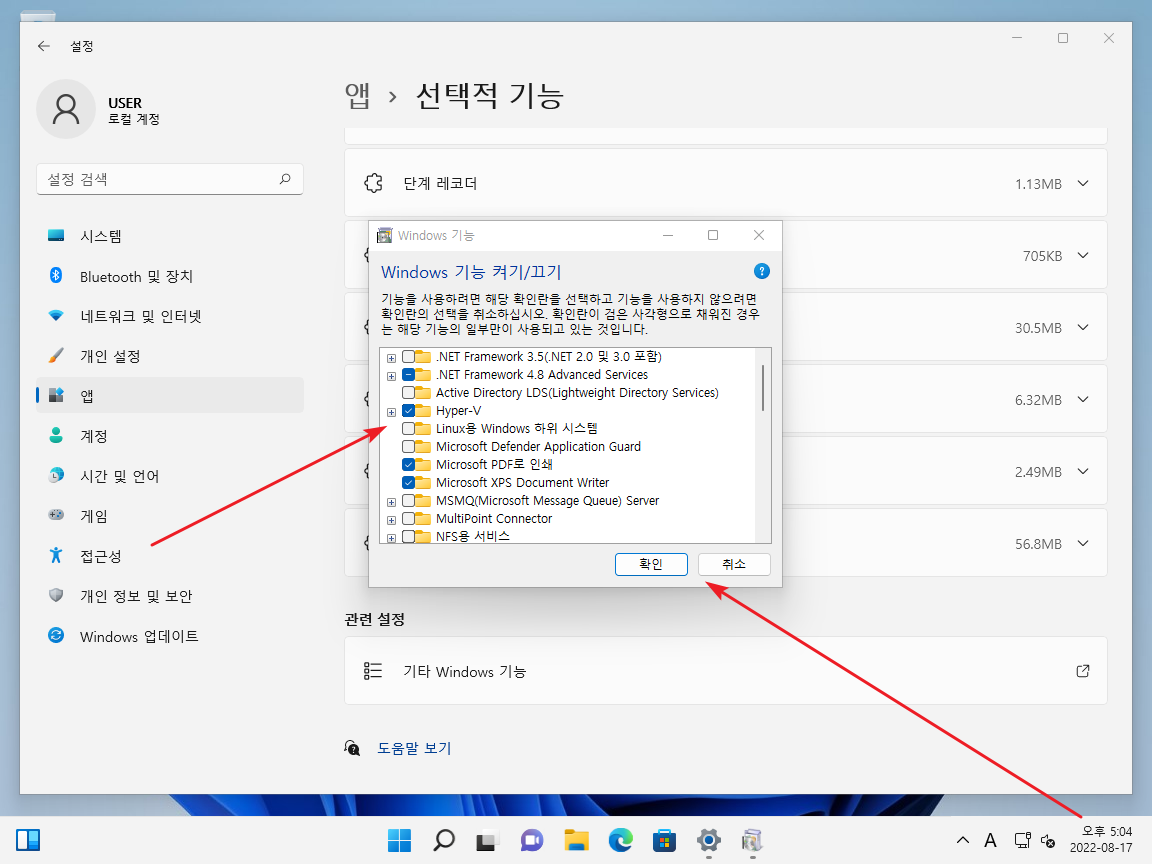Expand the 2.49MB feature row

click(x=1083, y=472)
